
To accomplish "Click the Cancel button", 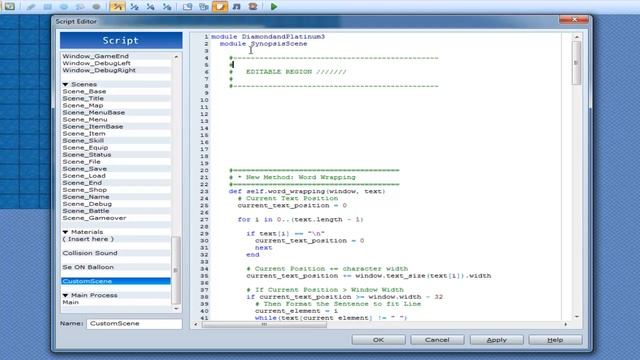I will pyautogui.click(x=437, y=340).
